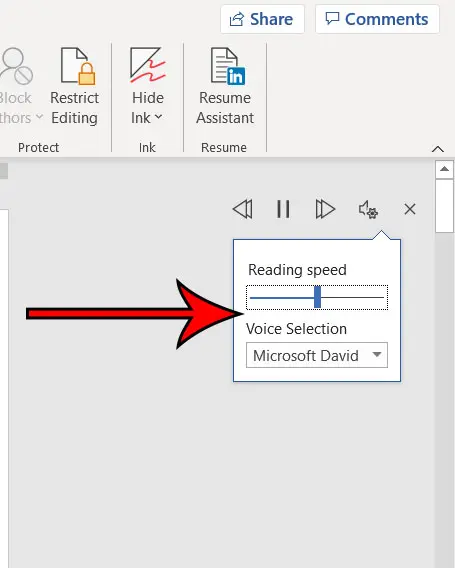Open Read Aloud voice settings

[x=368, y=209]
